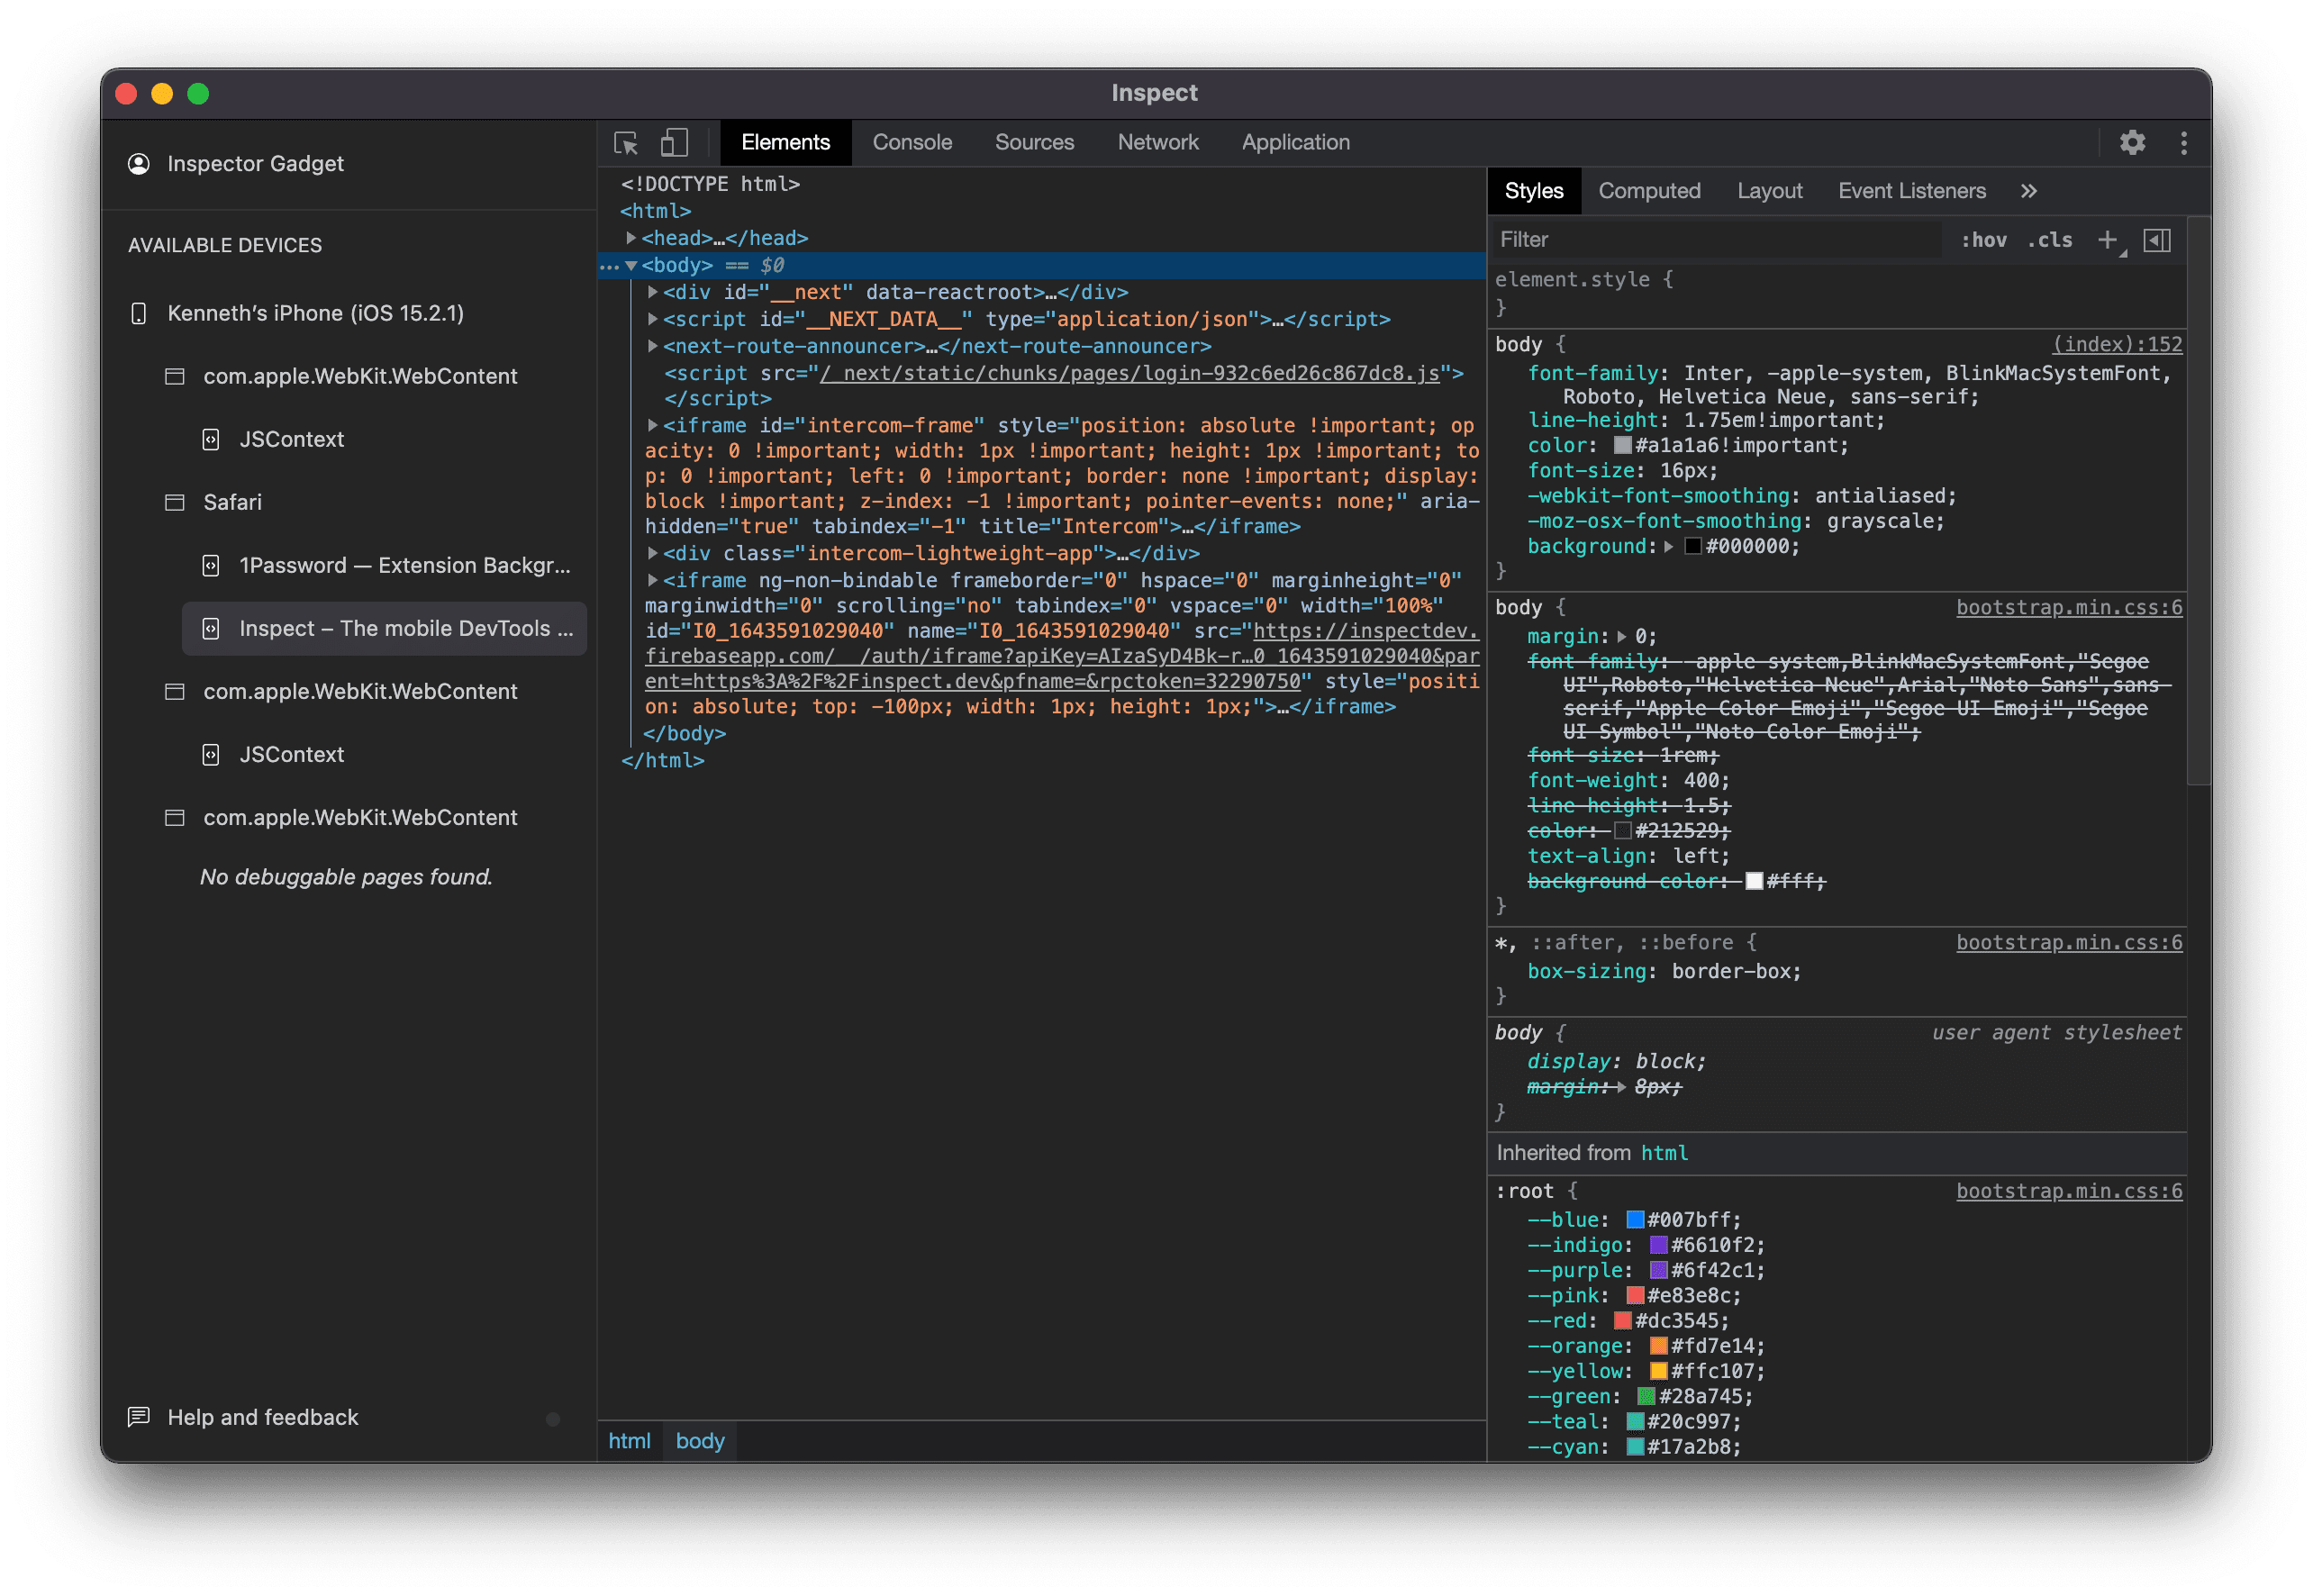
Task: Collapse the Styles sidebar panel icon
Action: coord(2157,240)
